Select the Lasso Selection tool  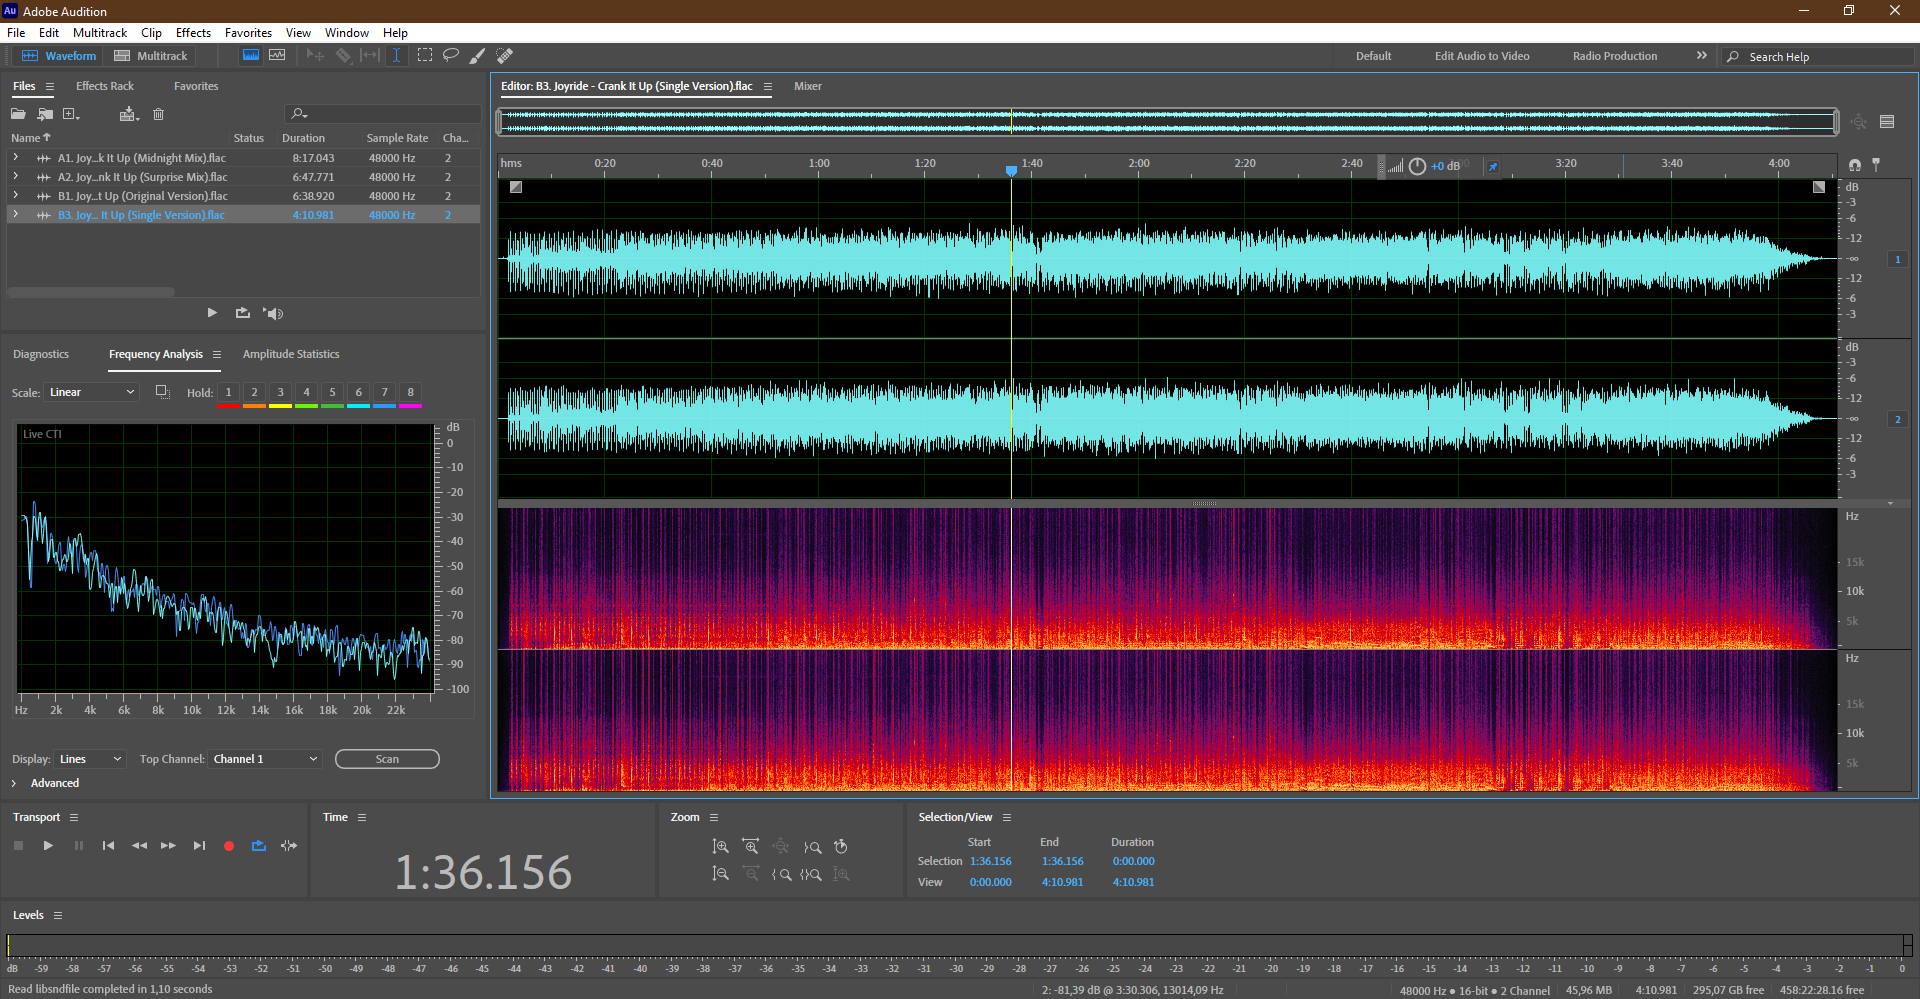coord(451,56)
